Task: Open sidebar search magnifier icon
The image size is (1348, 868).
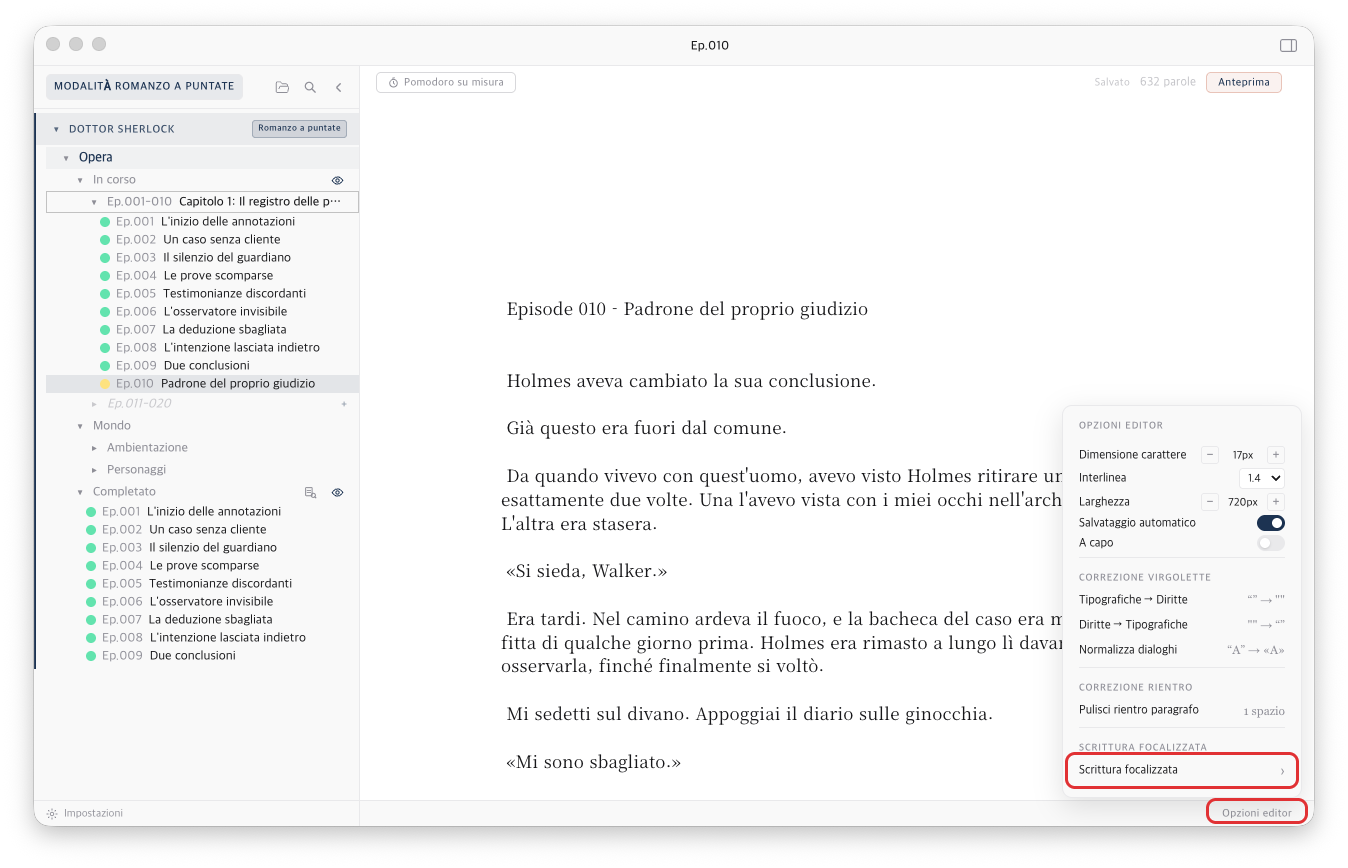Action: point(310,87)
